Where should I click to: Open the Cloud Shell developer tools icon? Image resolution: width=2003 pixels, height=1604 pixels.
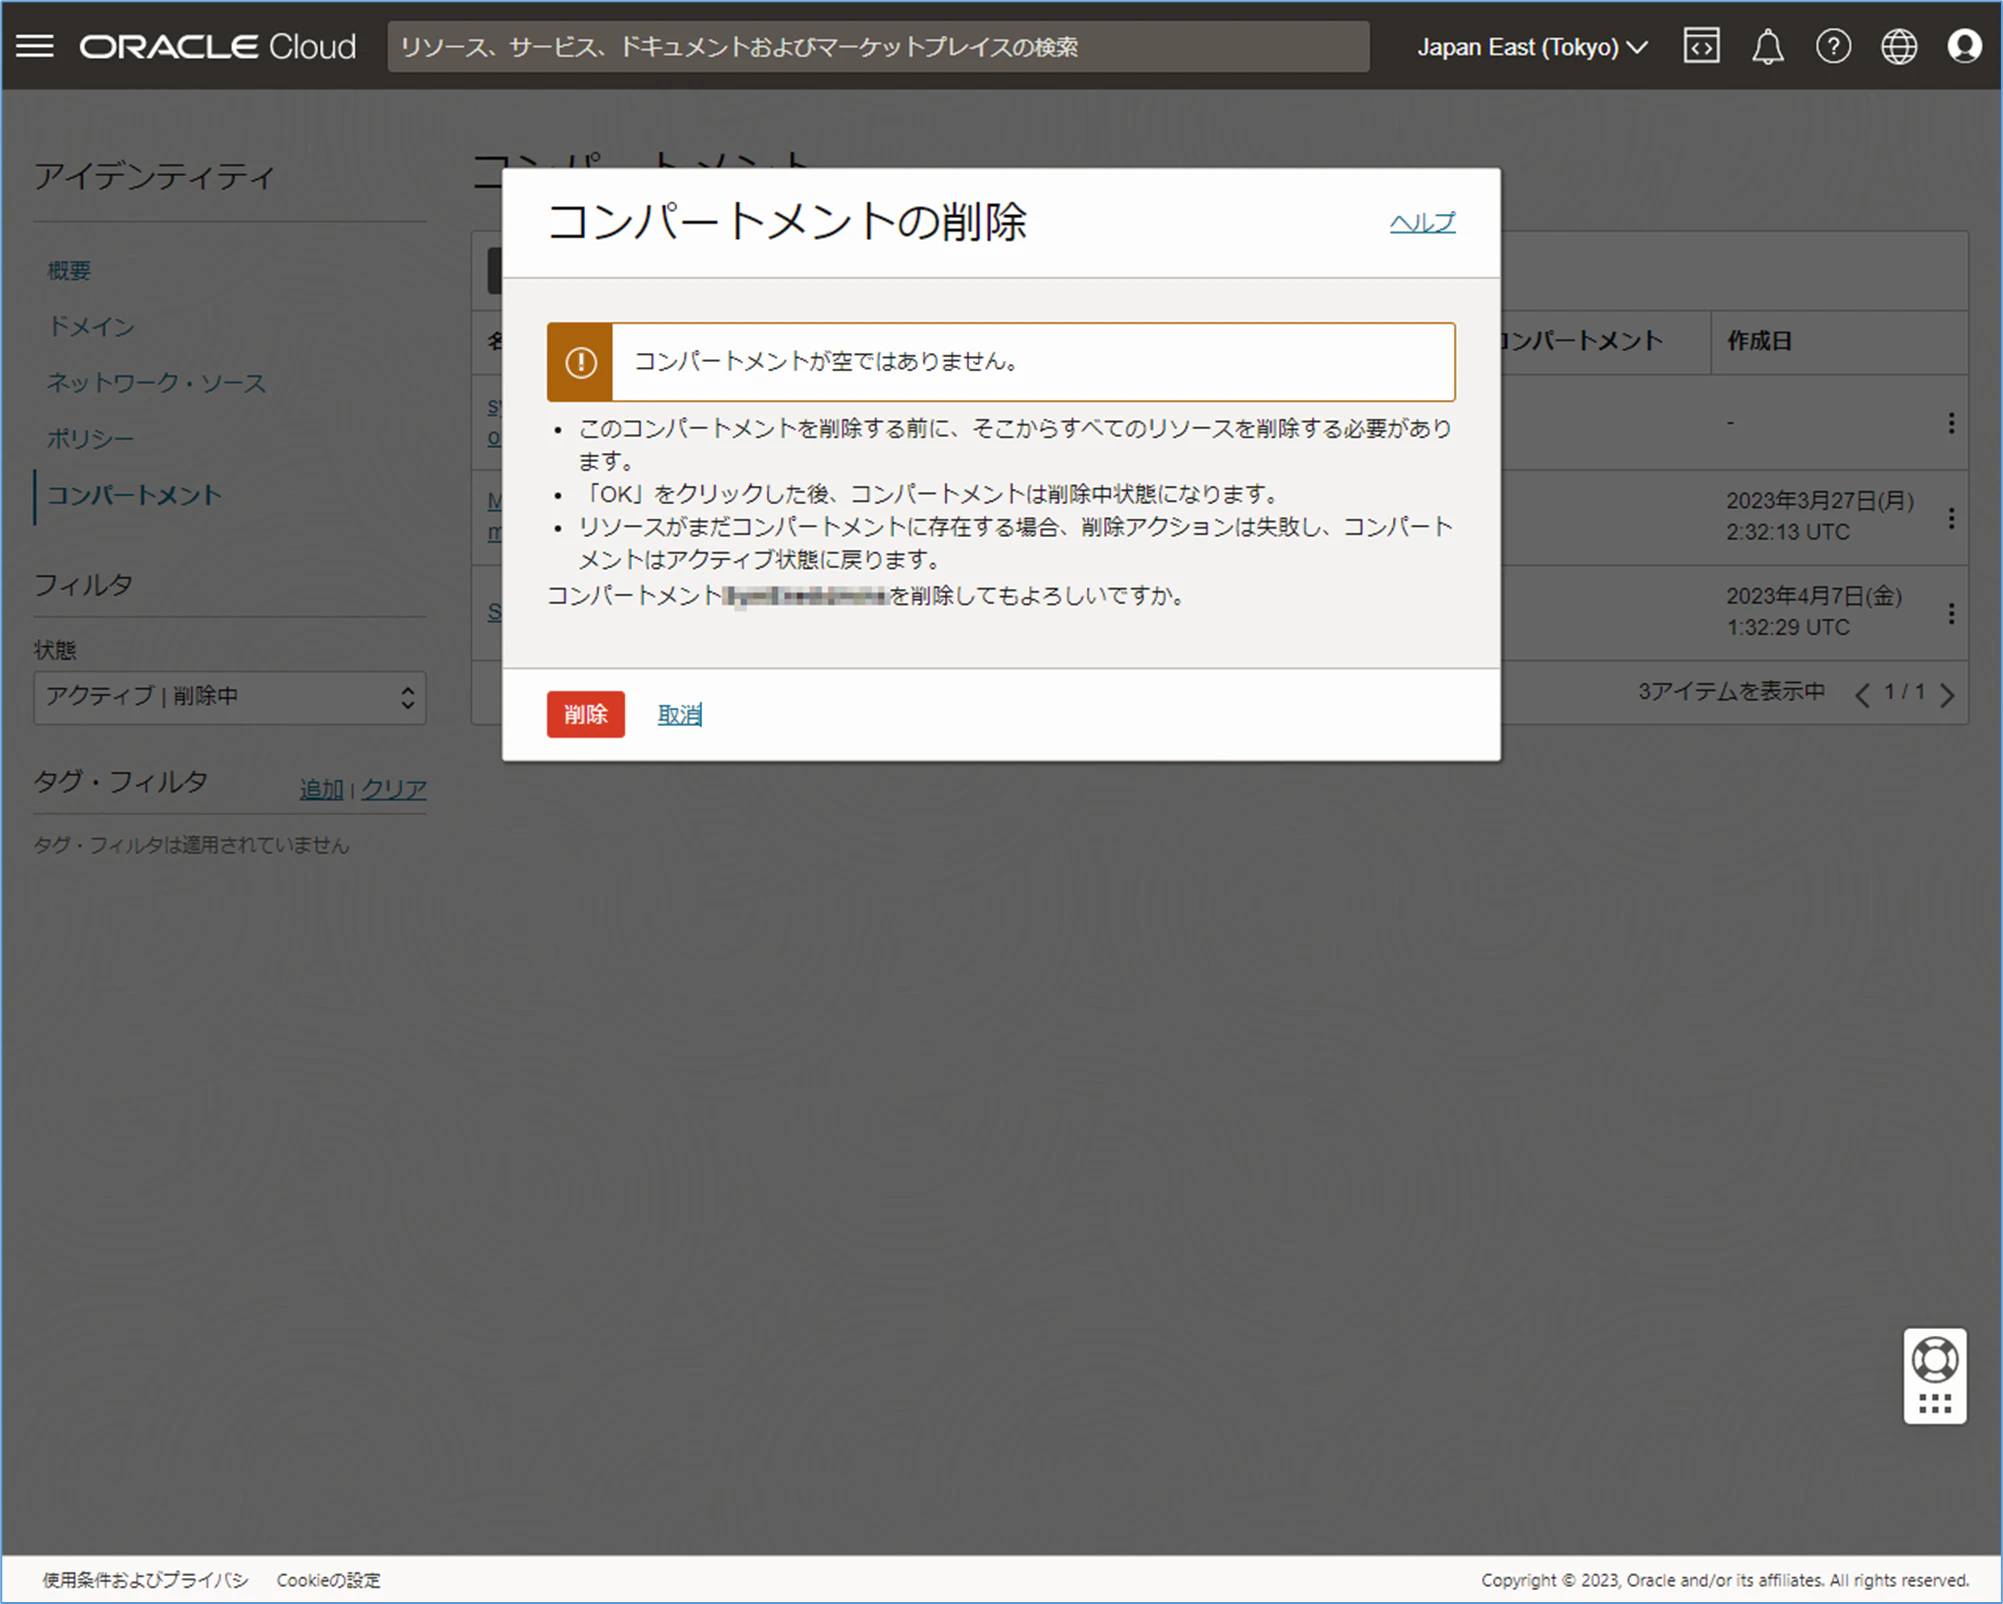(x=1701, y=46)
